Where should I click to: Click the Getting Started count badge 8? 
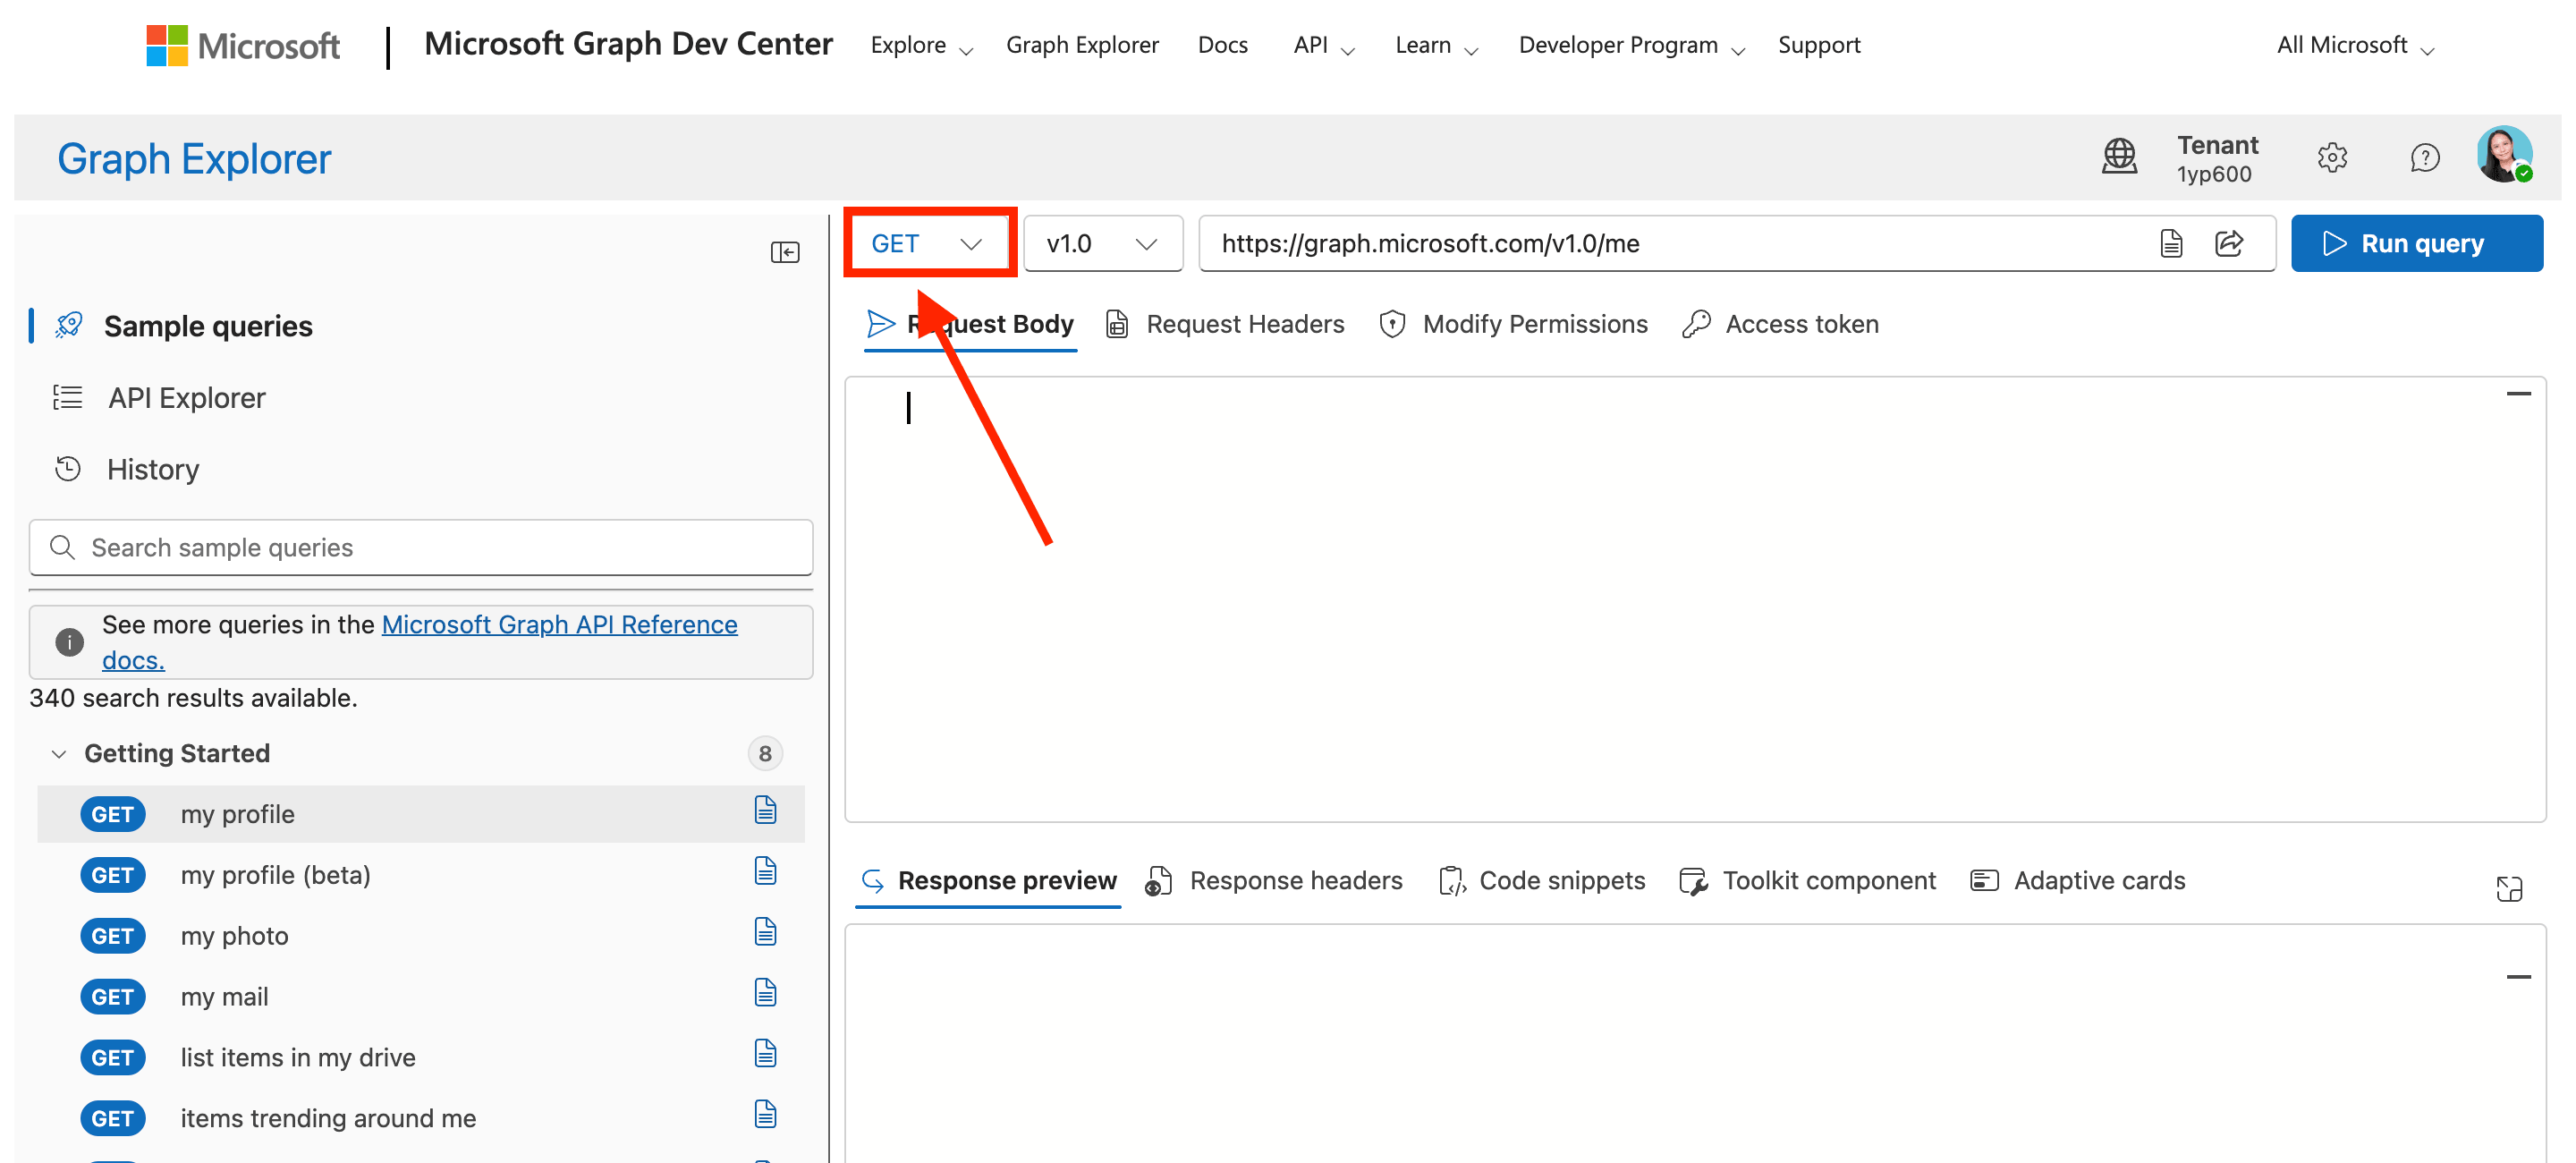click(x=765, y=754)
